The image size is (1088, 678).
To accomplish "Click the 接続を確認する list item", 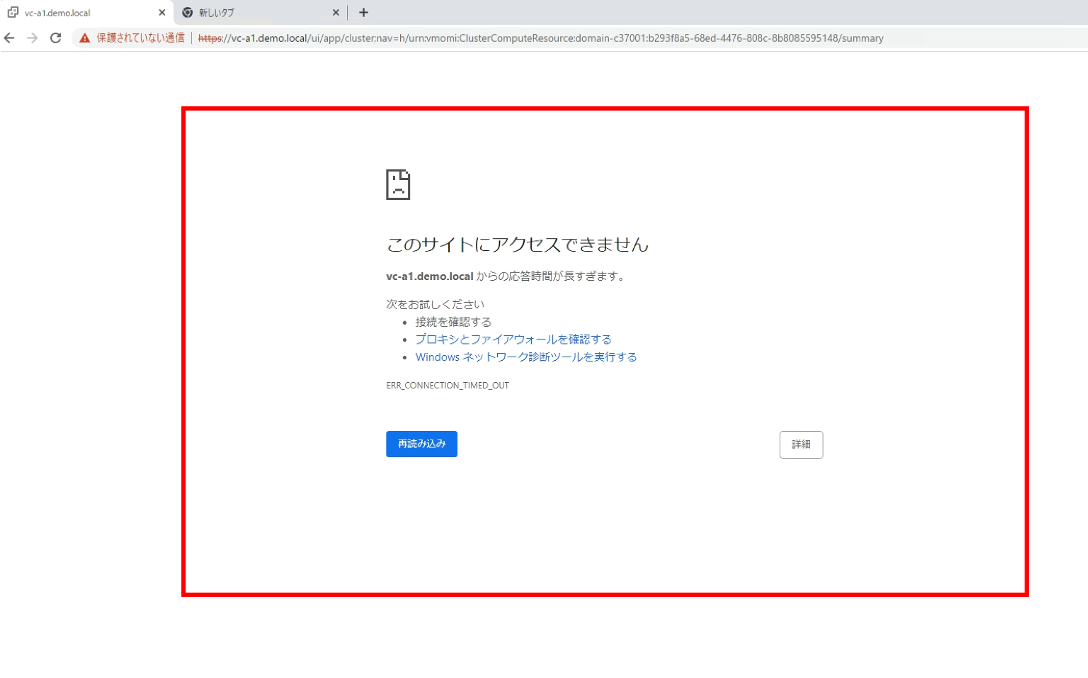I will pos(453,322).
